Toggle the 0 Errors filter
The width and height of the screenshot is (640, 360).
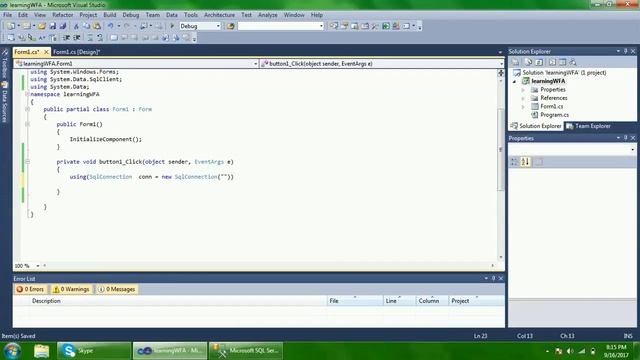(x=30, y=289)
